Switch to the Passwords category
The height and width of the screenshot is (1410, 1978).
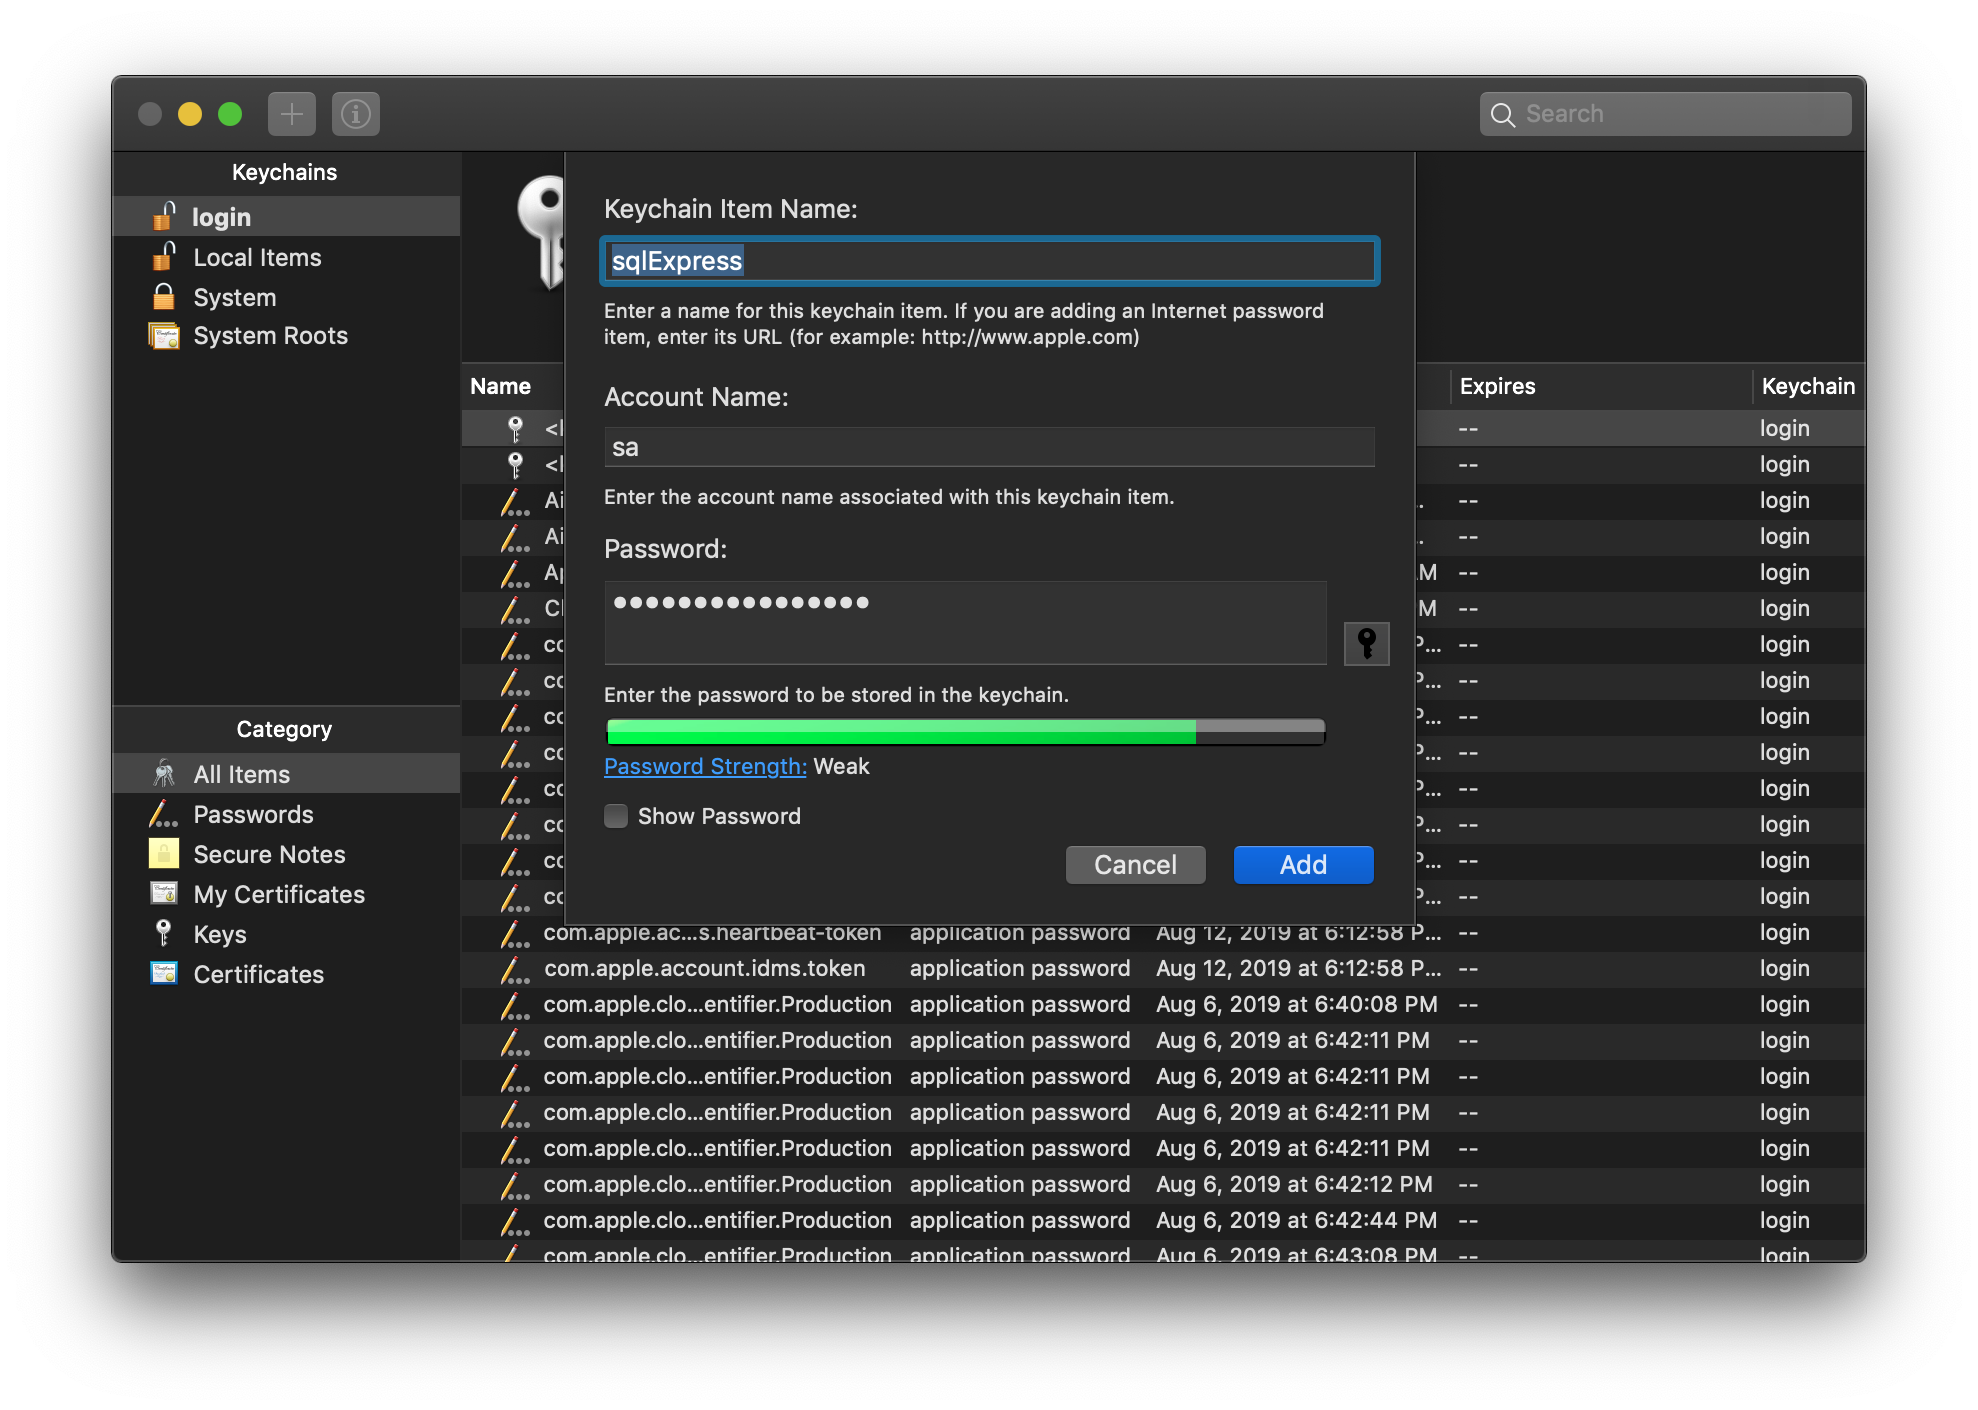tap(253, 814)
